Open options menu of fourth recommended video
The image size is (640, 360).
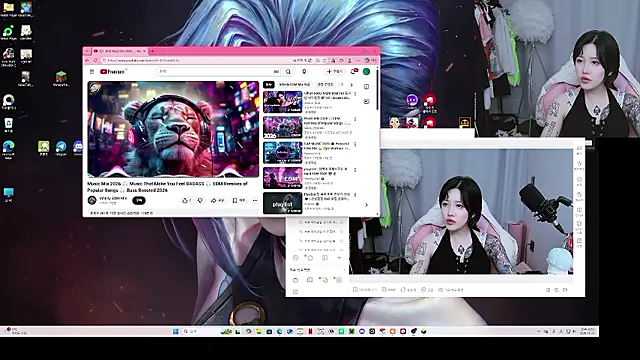point(355,170)
